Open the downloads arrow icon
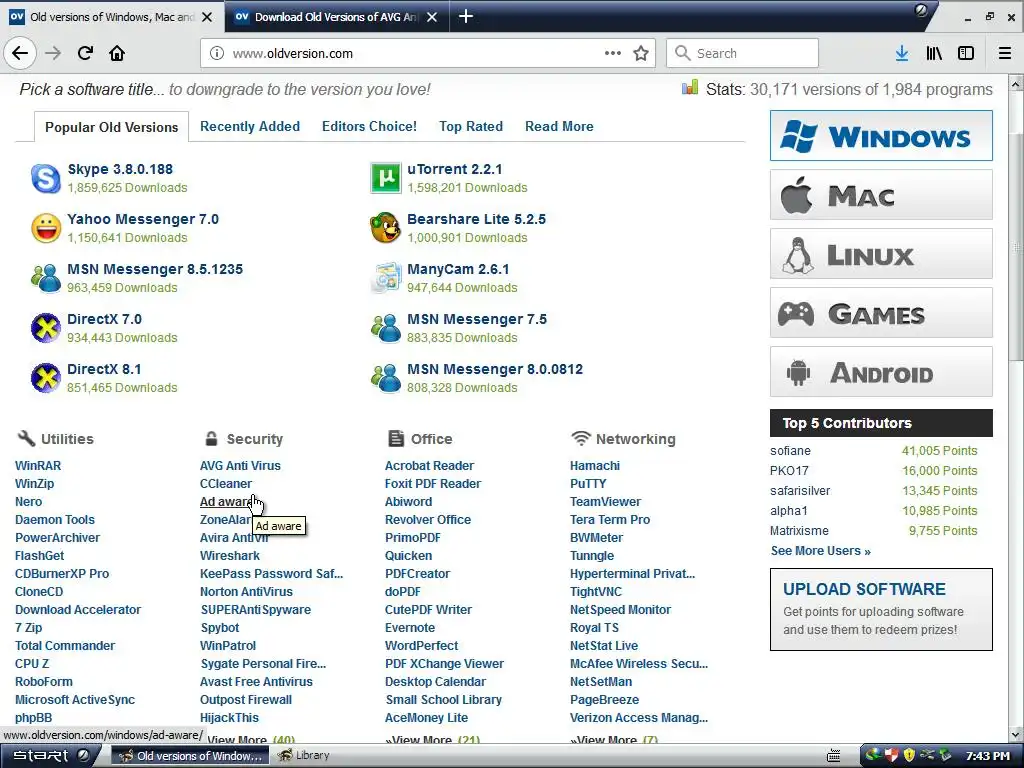 click(x=902, y=53)
